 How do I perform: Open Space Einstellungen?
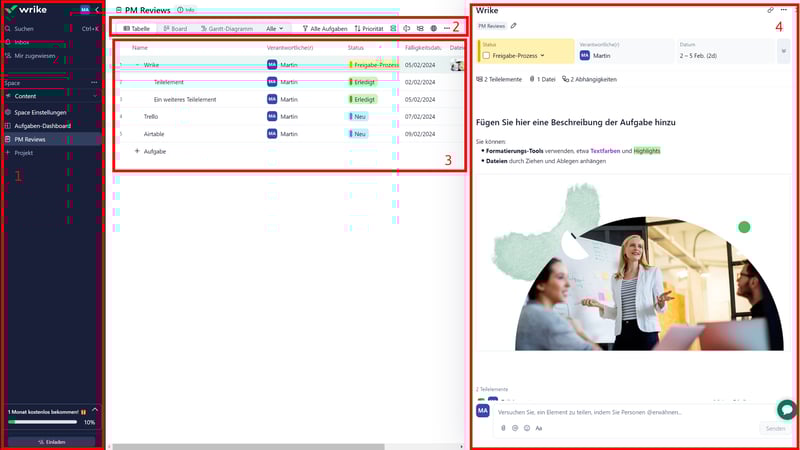click(40, 112)
